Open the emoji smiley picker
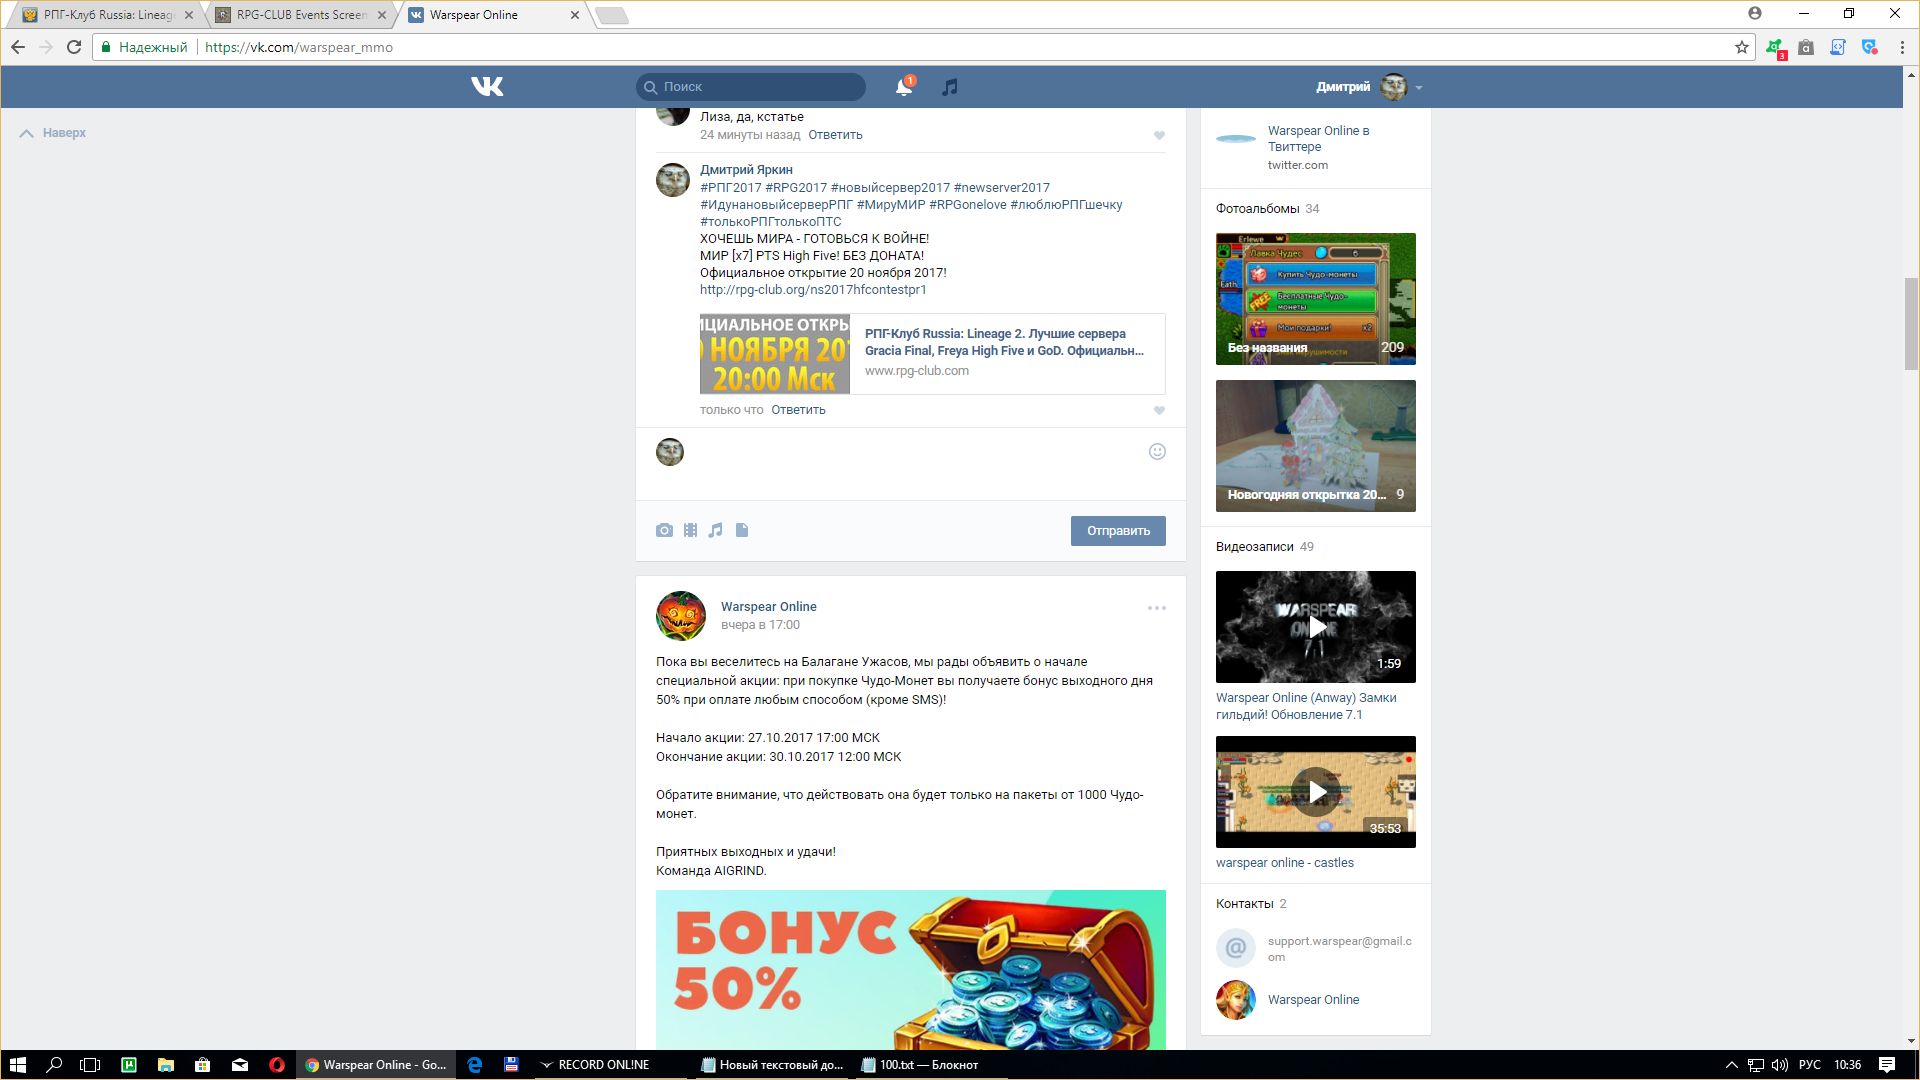Viewport: 1920px width, 1080px height. (1157, 452)
